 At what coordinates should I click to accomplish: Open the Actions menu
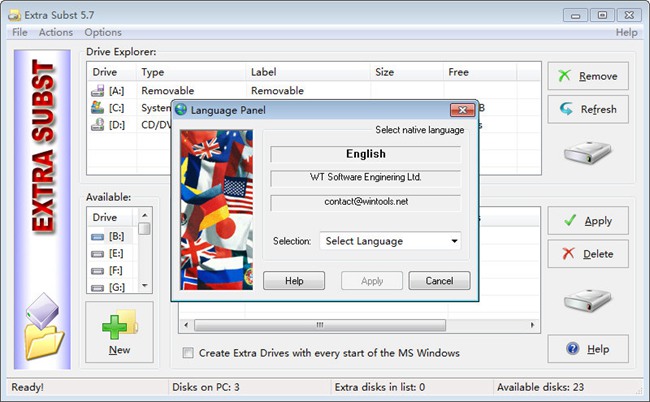(x=56, y=32)
